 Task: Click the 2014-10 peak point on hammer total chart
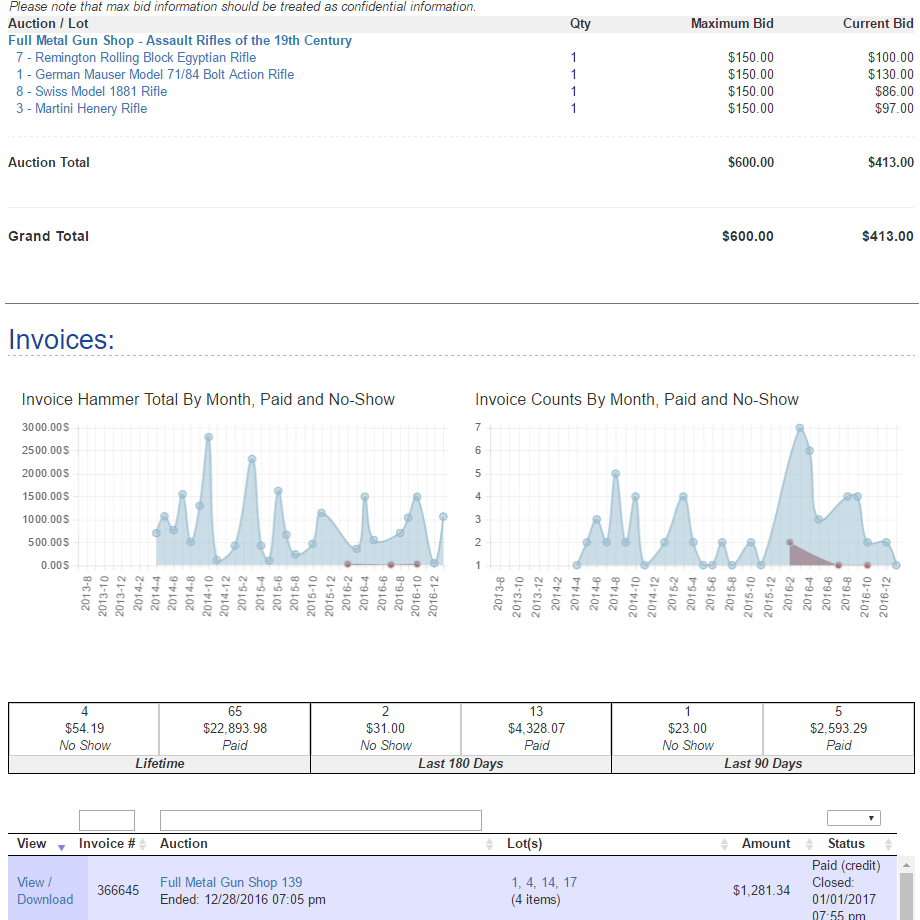pos(208,437)
